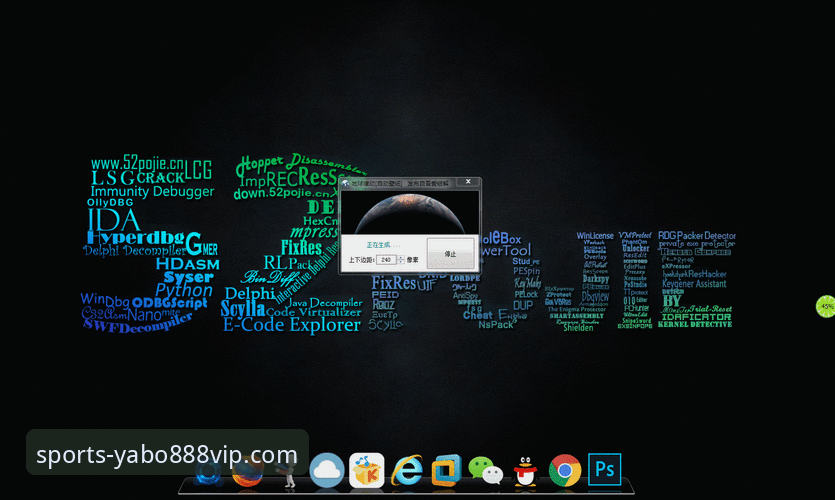Launch VMware Workstation from the dock

coord(446,470)
